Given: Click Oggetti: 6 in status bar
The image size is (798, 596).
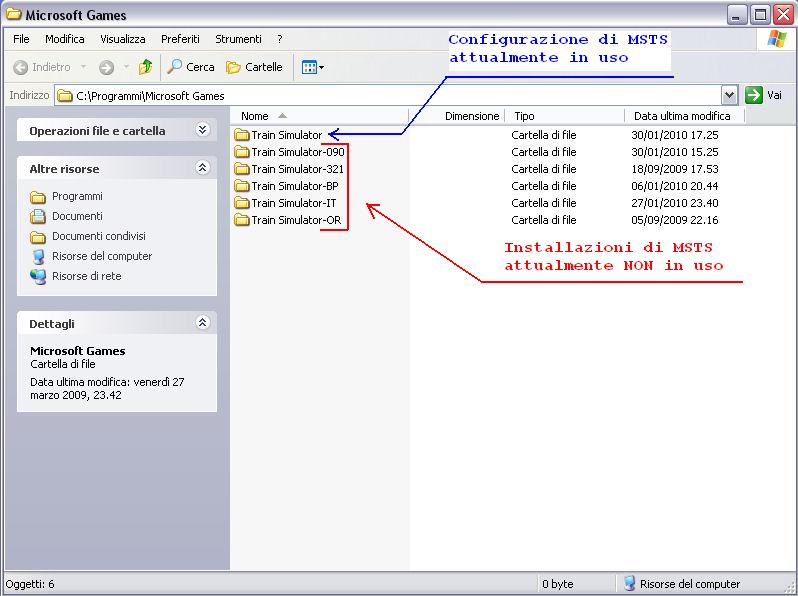Looking at the screenshot, I should 30,584.
